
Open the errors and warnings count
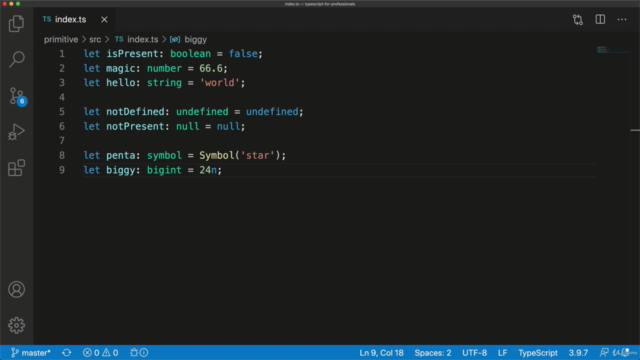100,353
